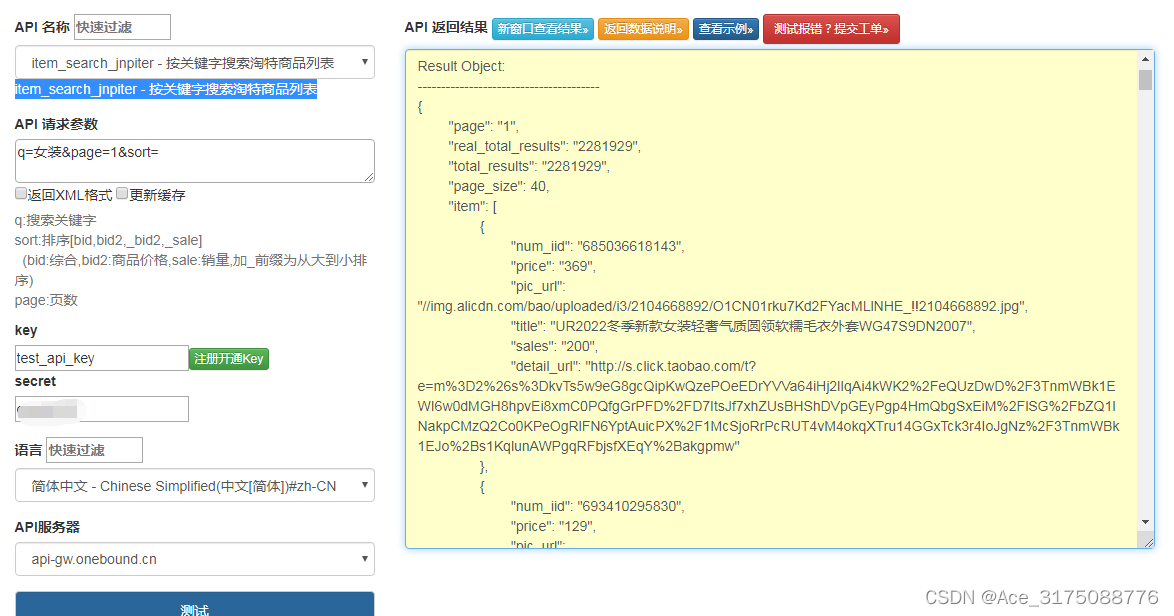Click the result pane scrollbar thumb
The image size is (1174, 616).
(x=1145, y=79)
